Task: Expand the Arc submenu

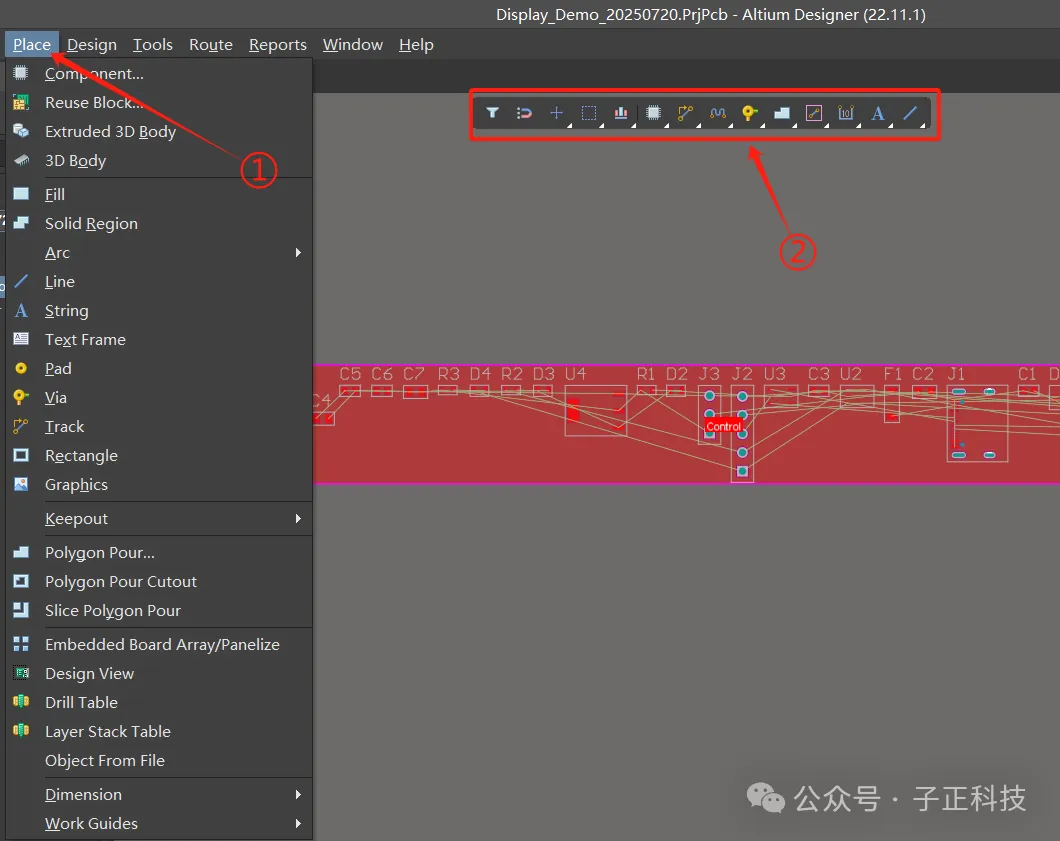Action: (x=159, y=253)
